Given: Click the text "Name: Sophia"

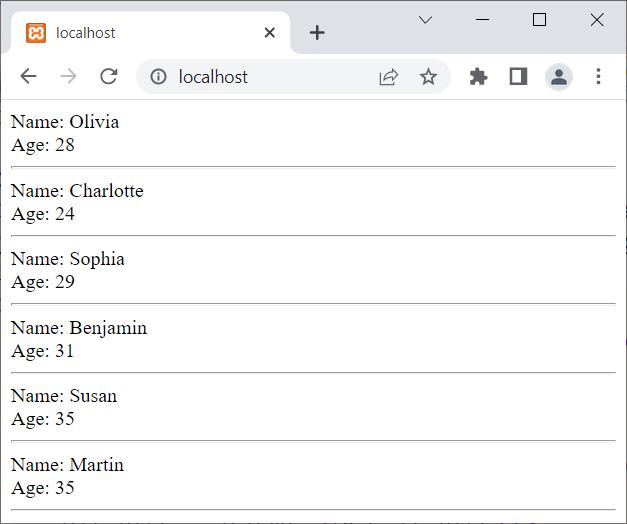Looking at the screenshot, I should 68,259.
